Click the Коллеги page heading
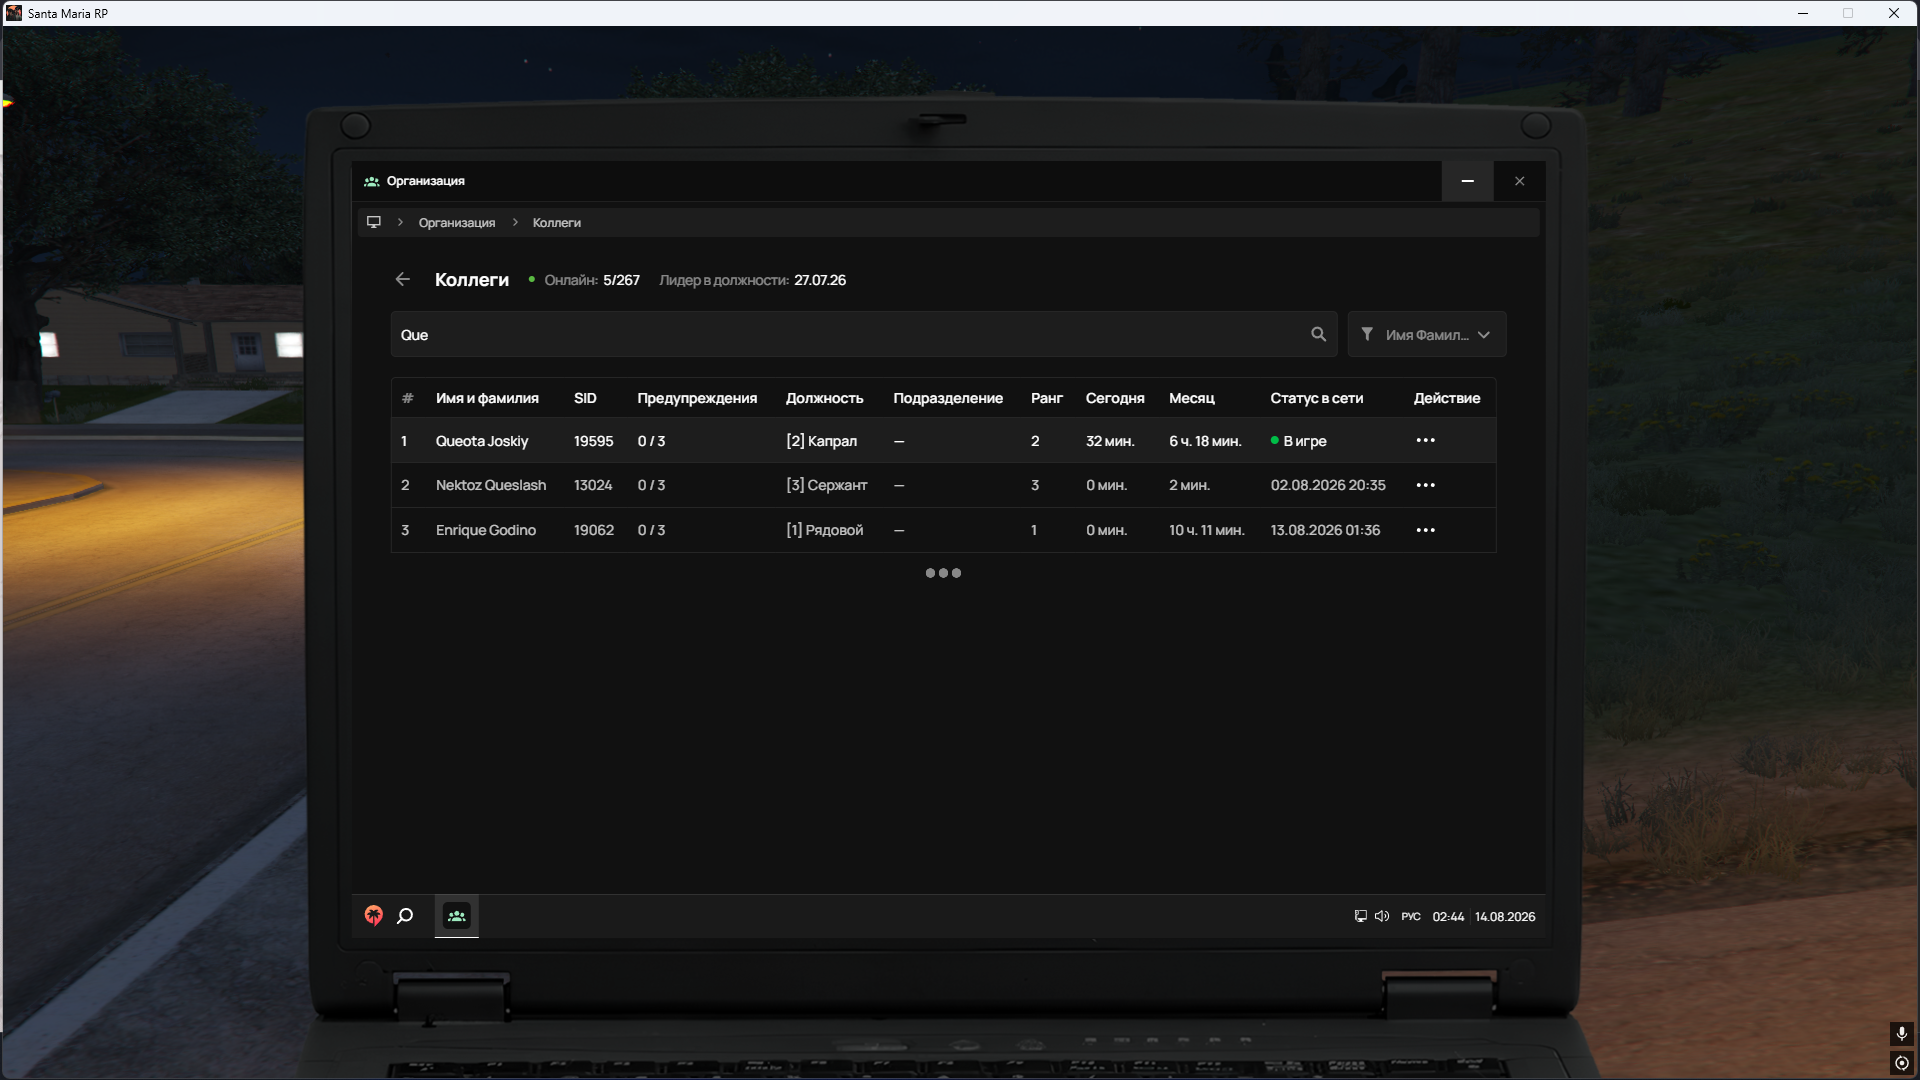 (x=472, y=280)
